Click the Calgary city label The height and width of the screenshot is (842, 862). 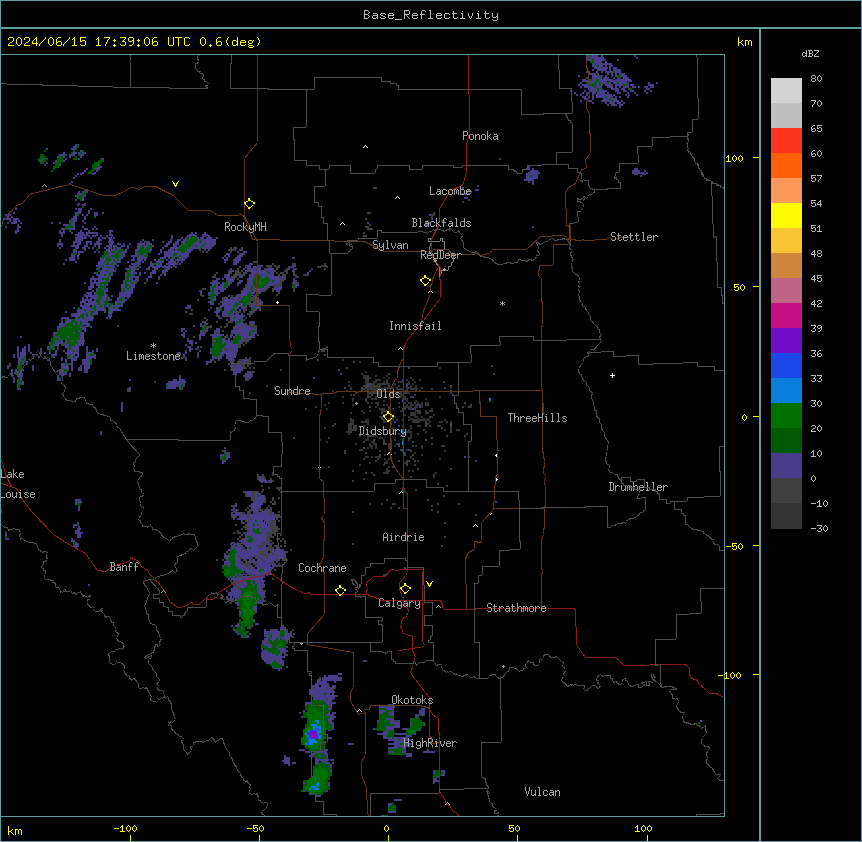tap(399, 603)
